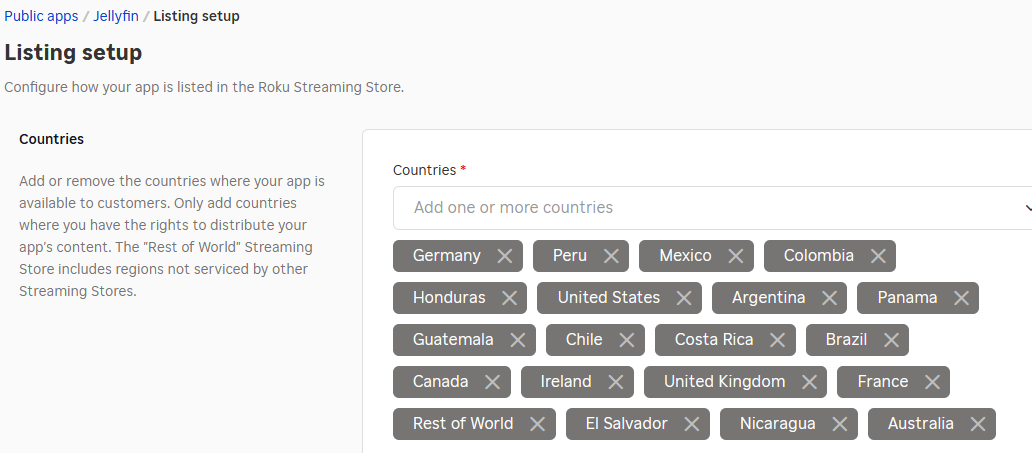Remove Australia from selected countries
The image size is (1032, 453).
(x=977, y=424)
